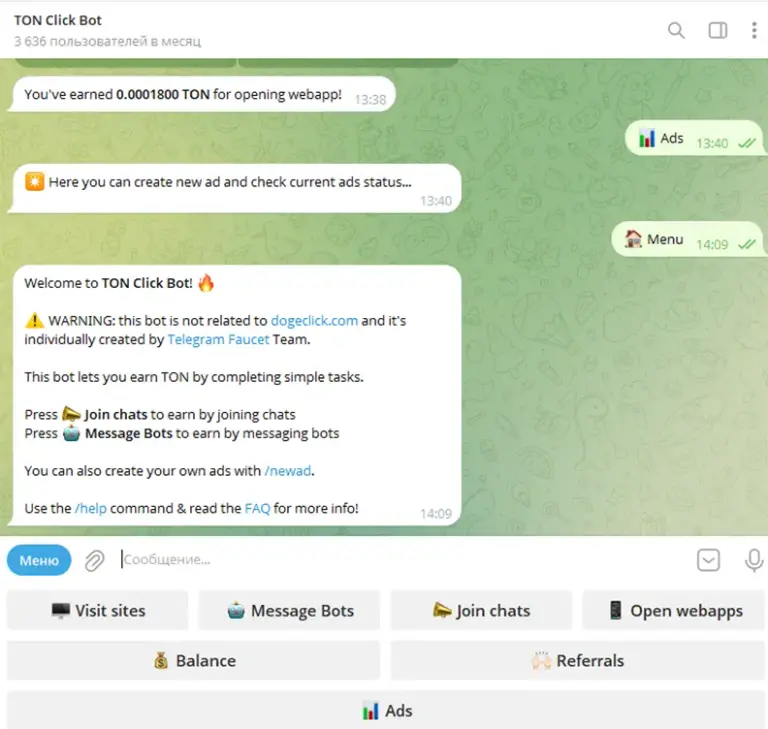Click the double check mark on the Menu message
This screenshot has width=768, height=729.
click(x=747, y=244)
